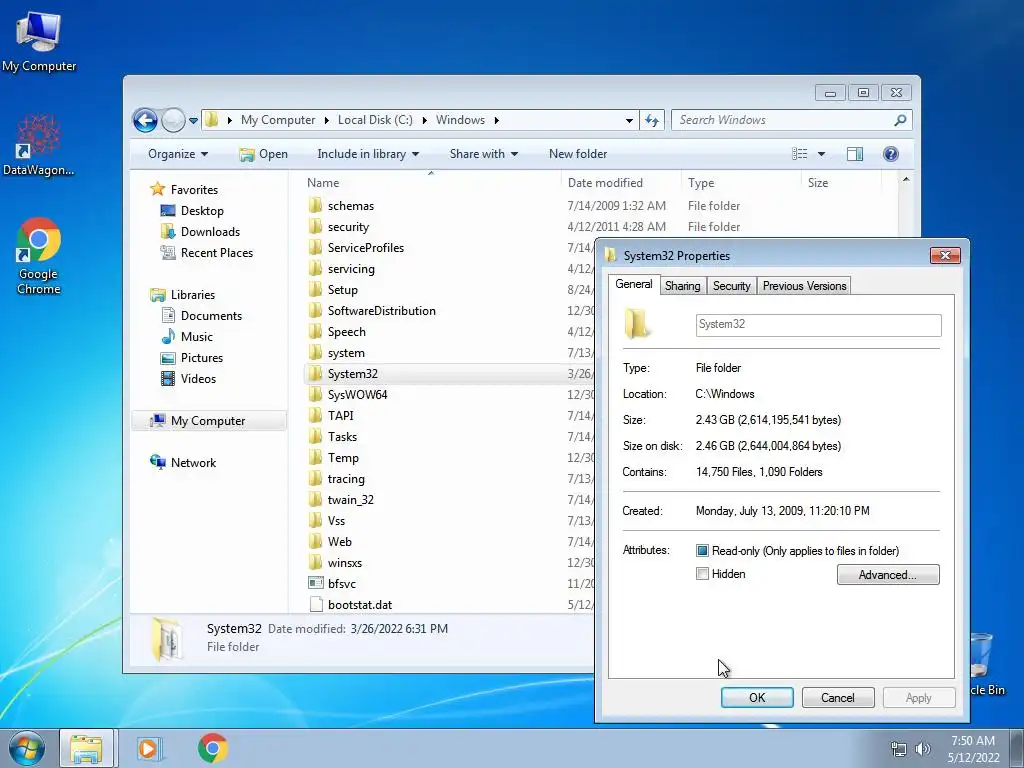
Task: Change view using the view icon
Action: [799, 154]
